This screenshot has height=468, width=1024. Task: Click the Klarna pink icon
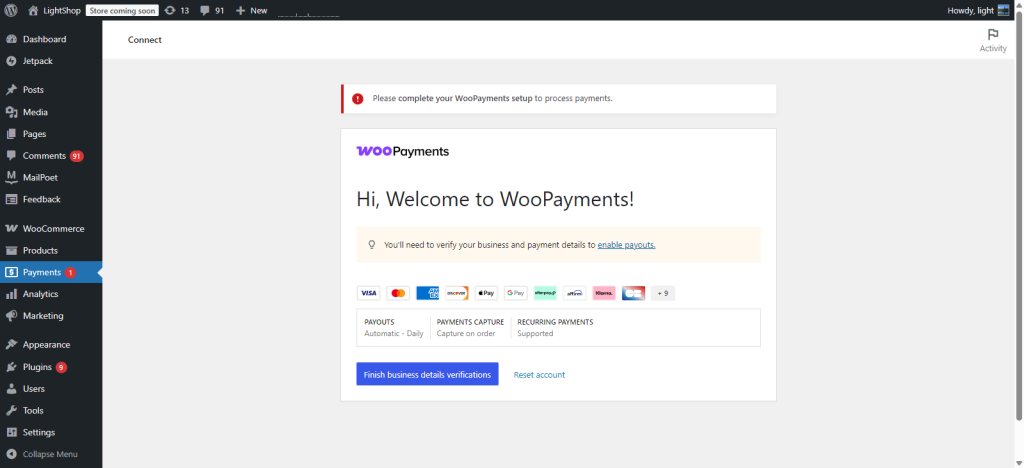click(x=604, y=293)
